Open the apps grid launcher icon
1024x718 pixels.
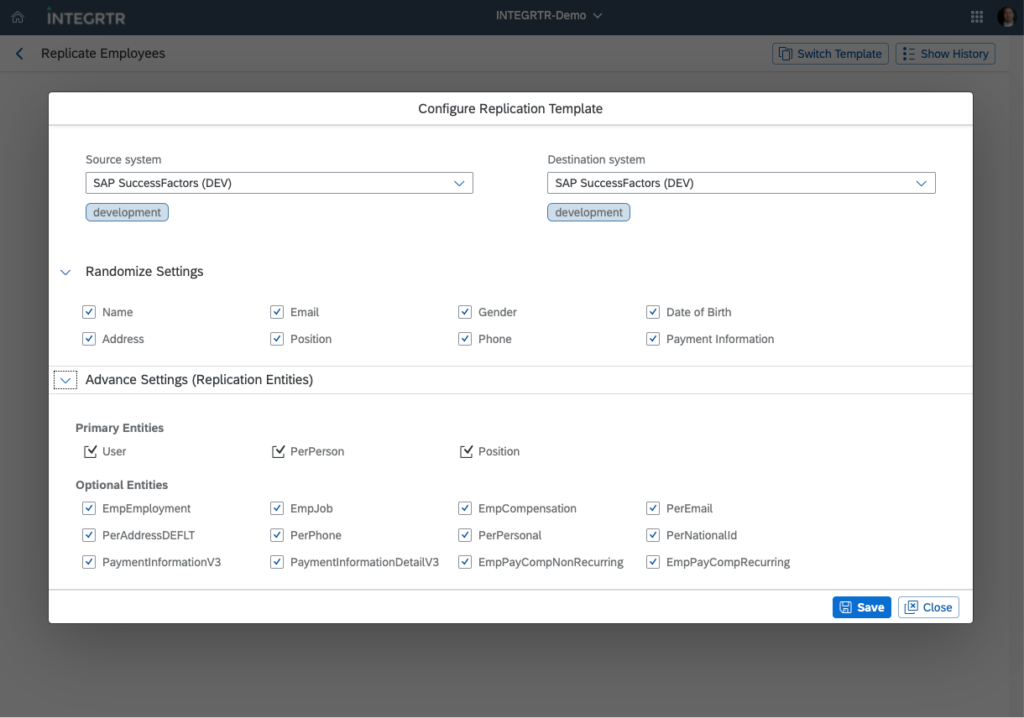tap(977, 17)
